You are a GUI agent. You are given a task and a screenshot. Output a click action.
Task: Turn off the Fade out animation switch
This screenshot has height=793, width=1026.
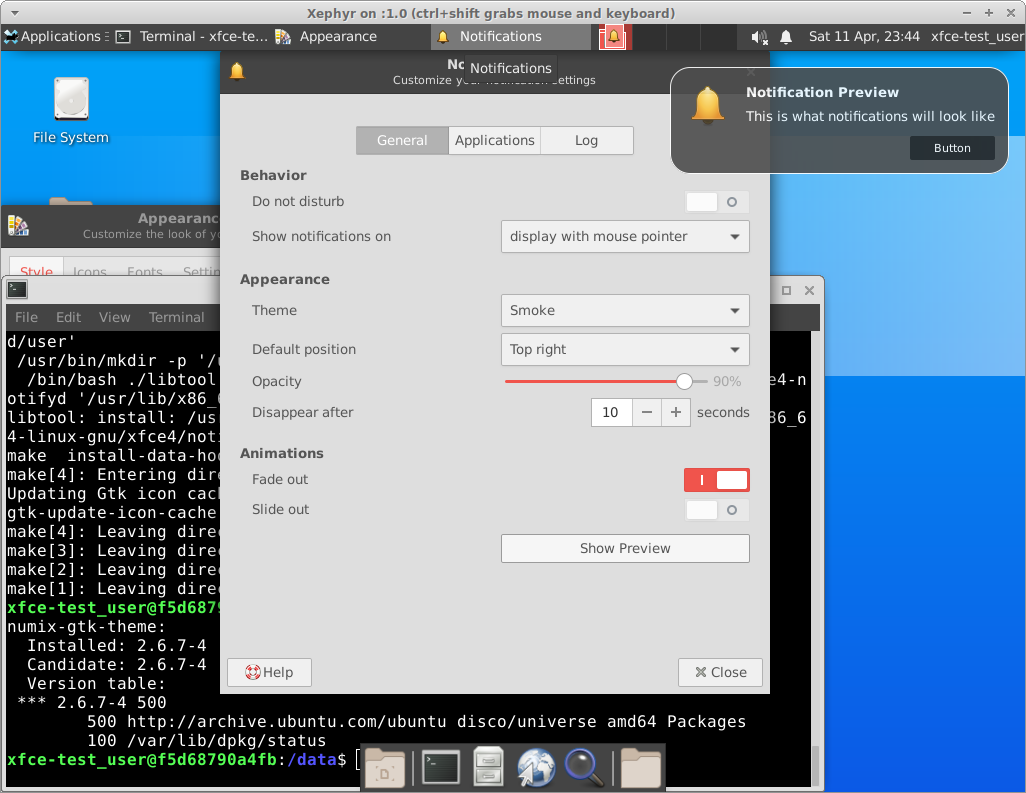coord(717,480)
